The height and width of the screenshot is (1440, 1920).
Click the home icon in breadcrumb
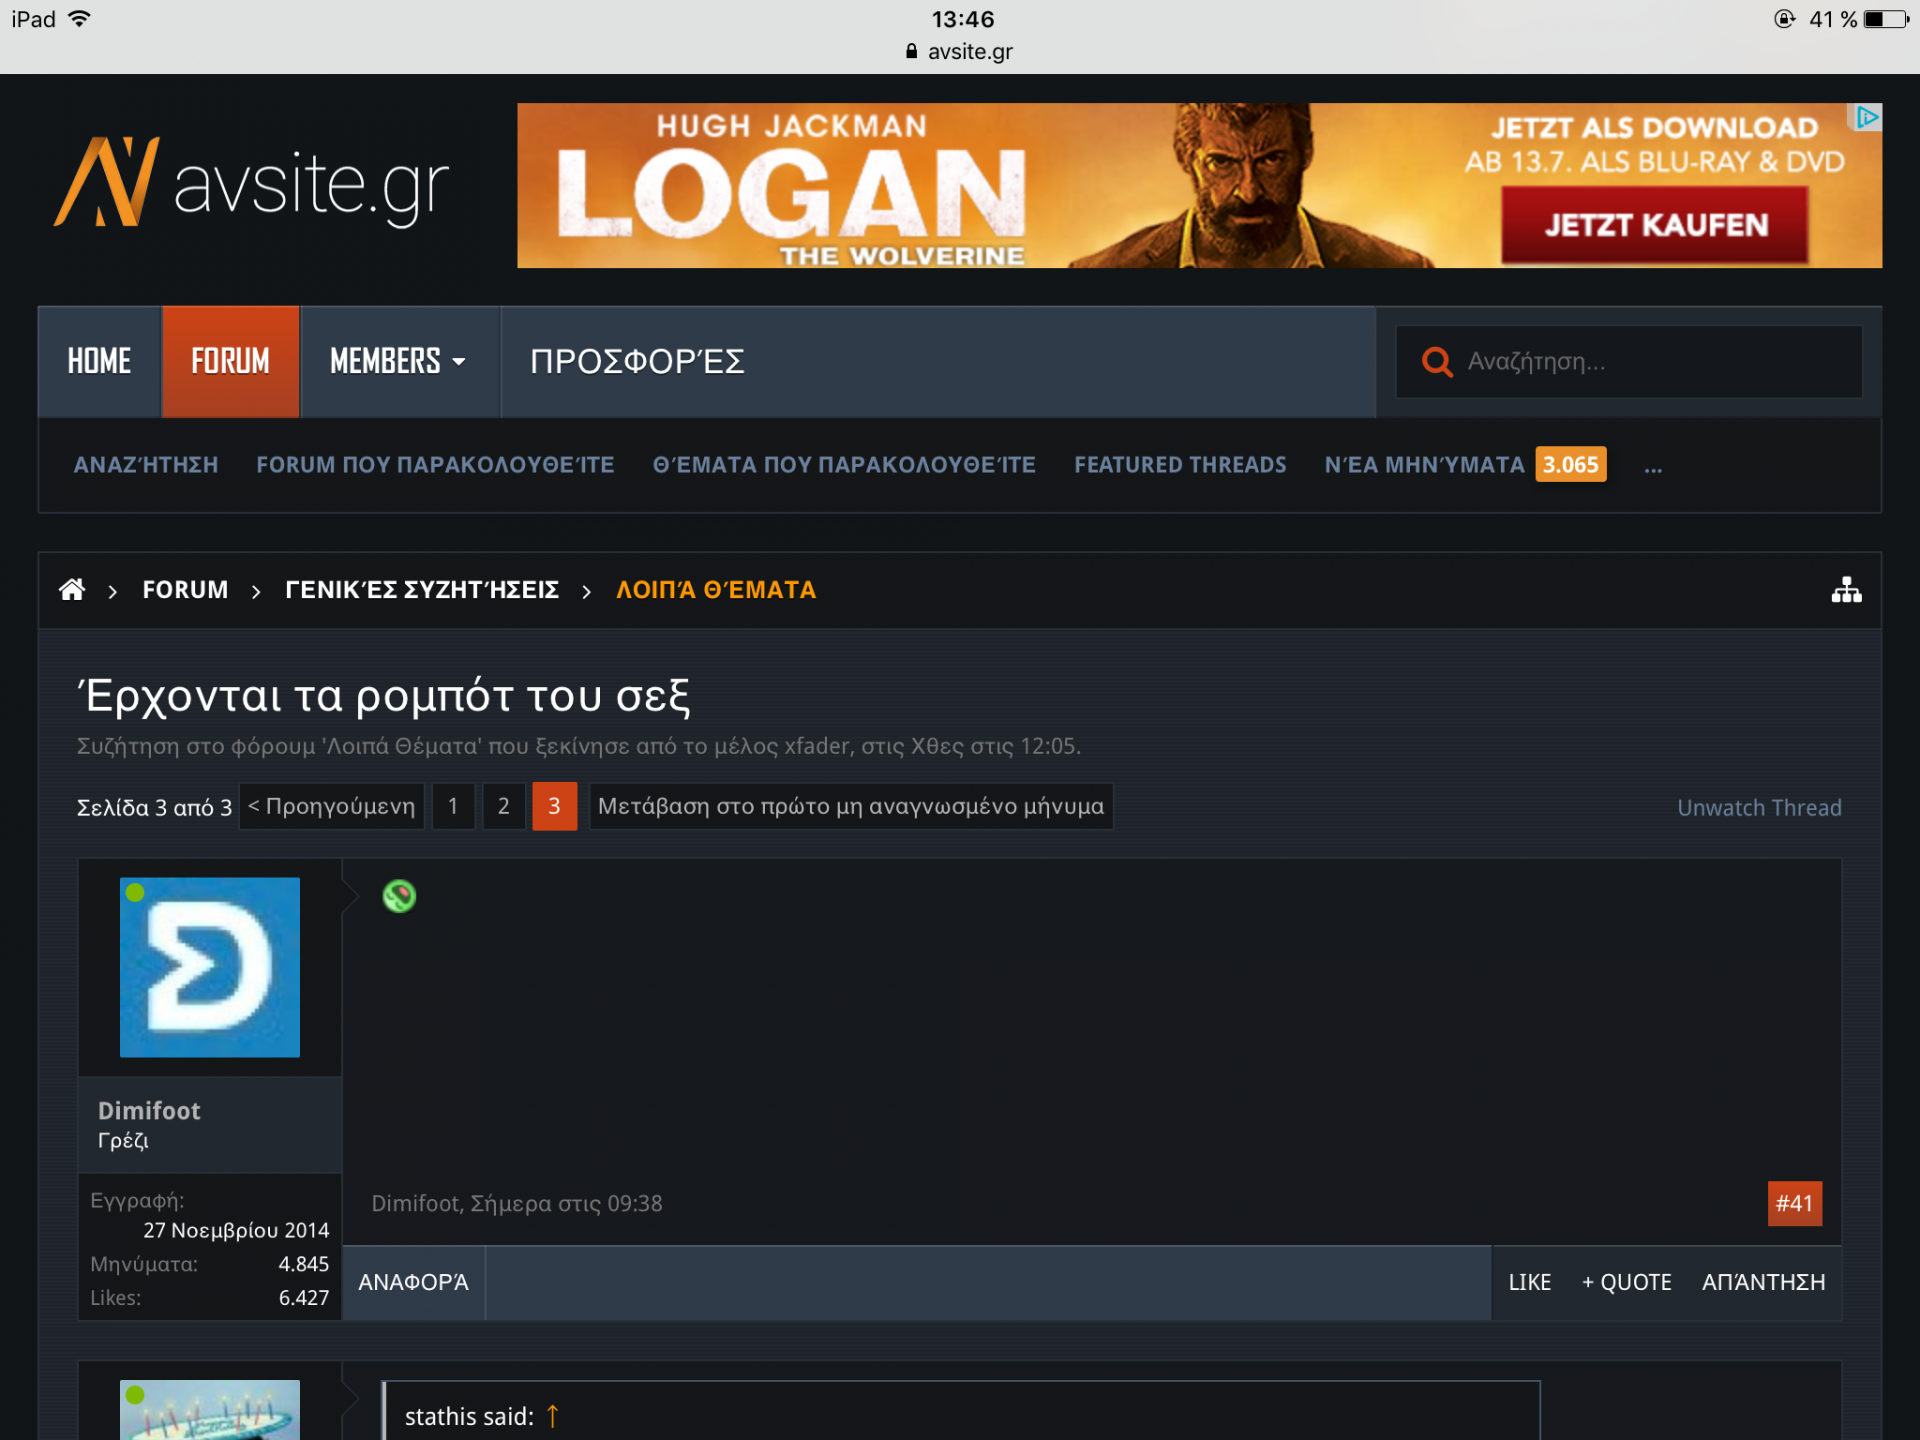72,590
